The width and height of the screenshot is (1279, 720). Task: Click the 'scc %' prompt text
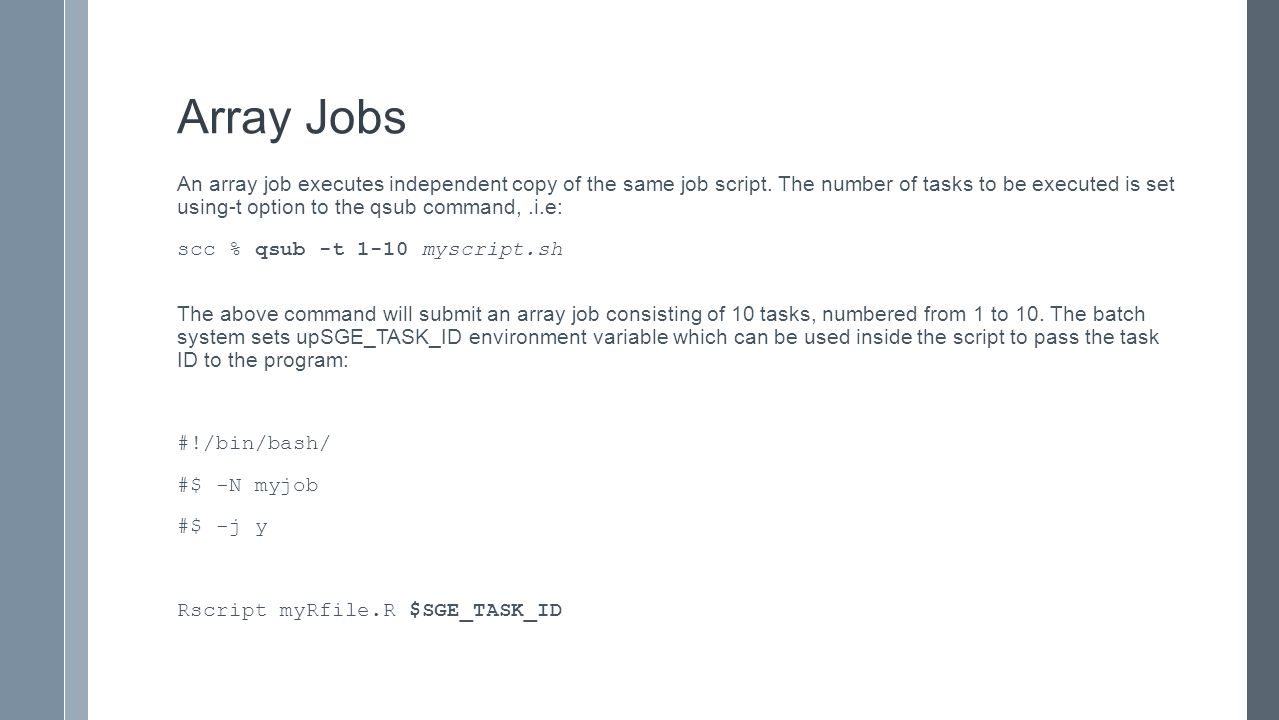tap(209, 250)
